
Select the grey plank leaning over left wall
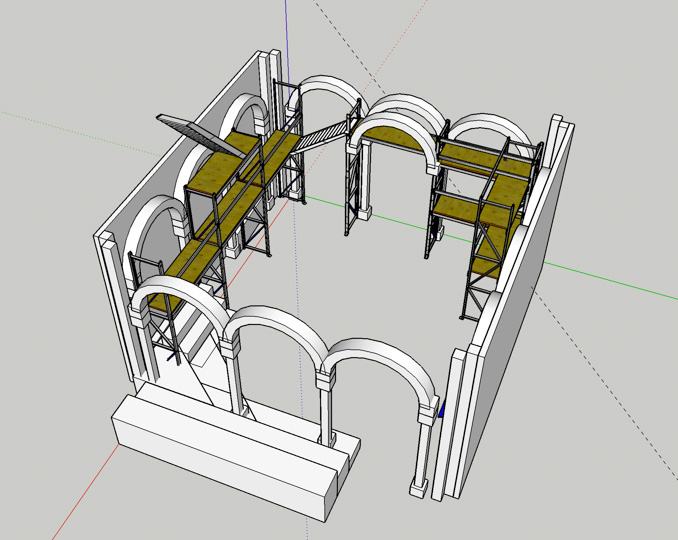[199, 134]
